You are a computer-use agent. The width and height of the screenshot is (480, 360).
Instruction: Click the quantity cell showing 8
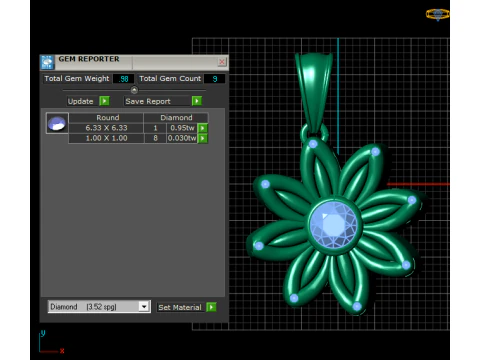pos(155,138)
